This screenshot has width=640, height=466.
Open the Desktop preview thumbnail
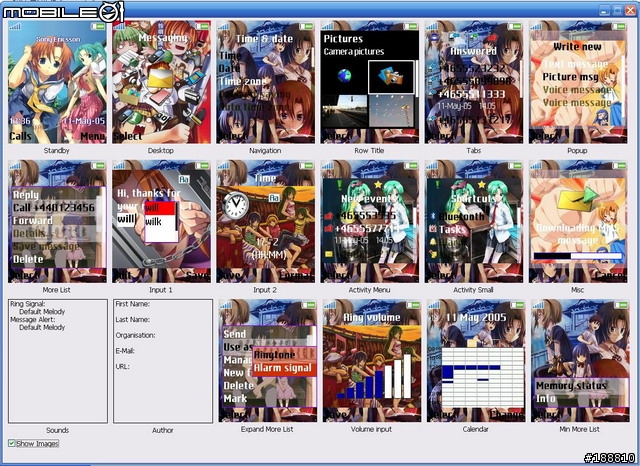[x=162, y=82]
